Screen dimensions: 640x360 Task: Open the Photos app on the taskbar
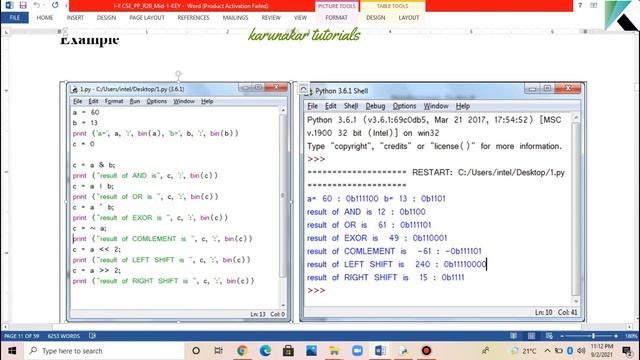(x=311, y=351)
